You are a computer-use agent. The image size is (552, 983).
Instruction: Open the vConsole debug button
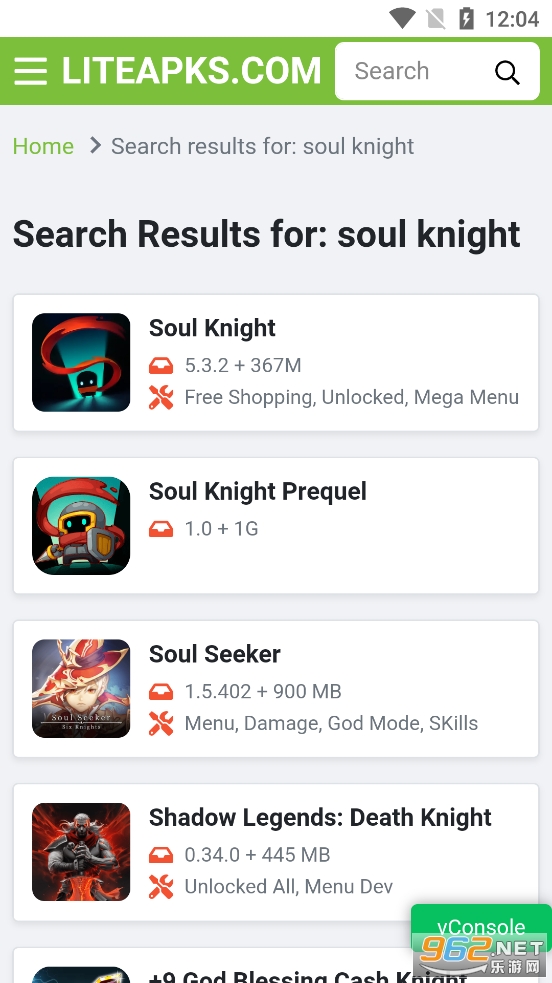(481, 927)
